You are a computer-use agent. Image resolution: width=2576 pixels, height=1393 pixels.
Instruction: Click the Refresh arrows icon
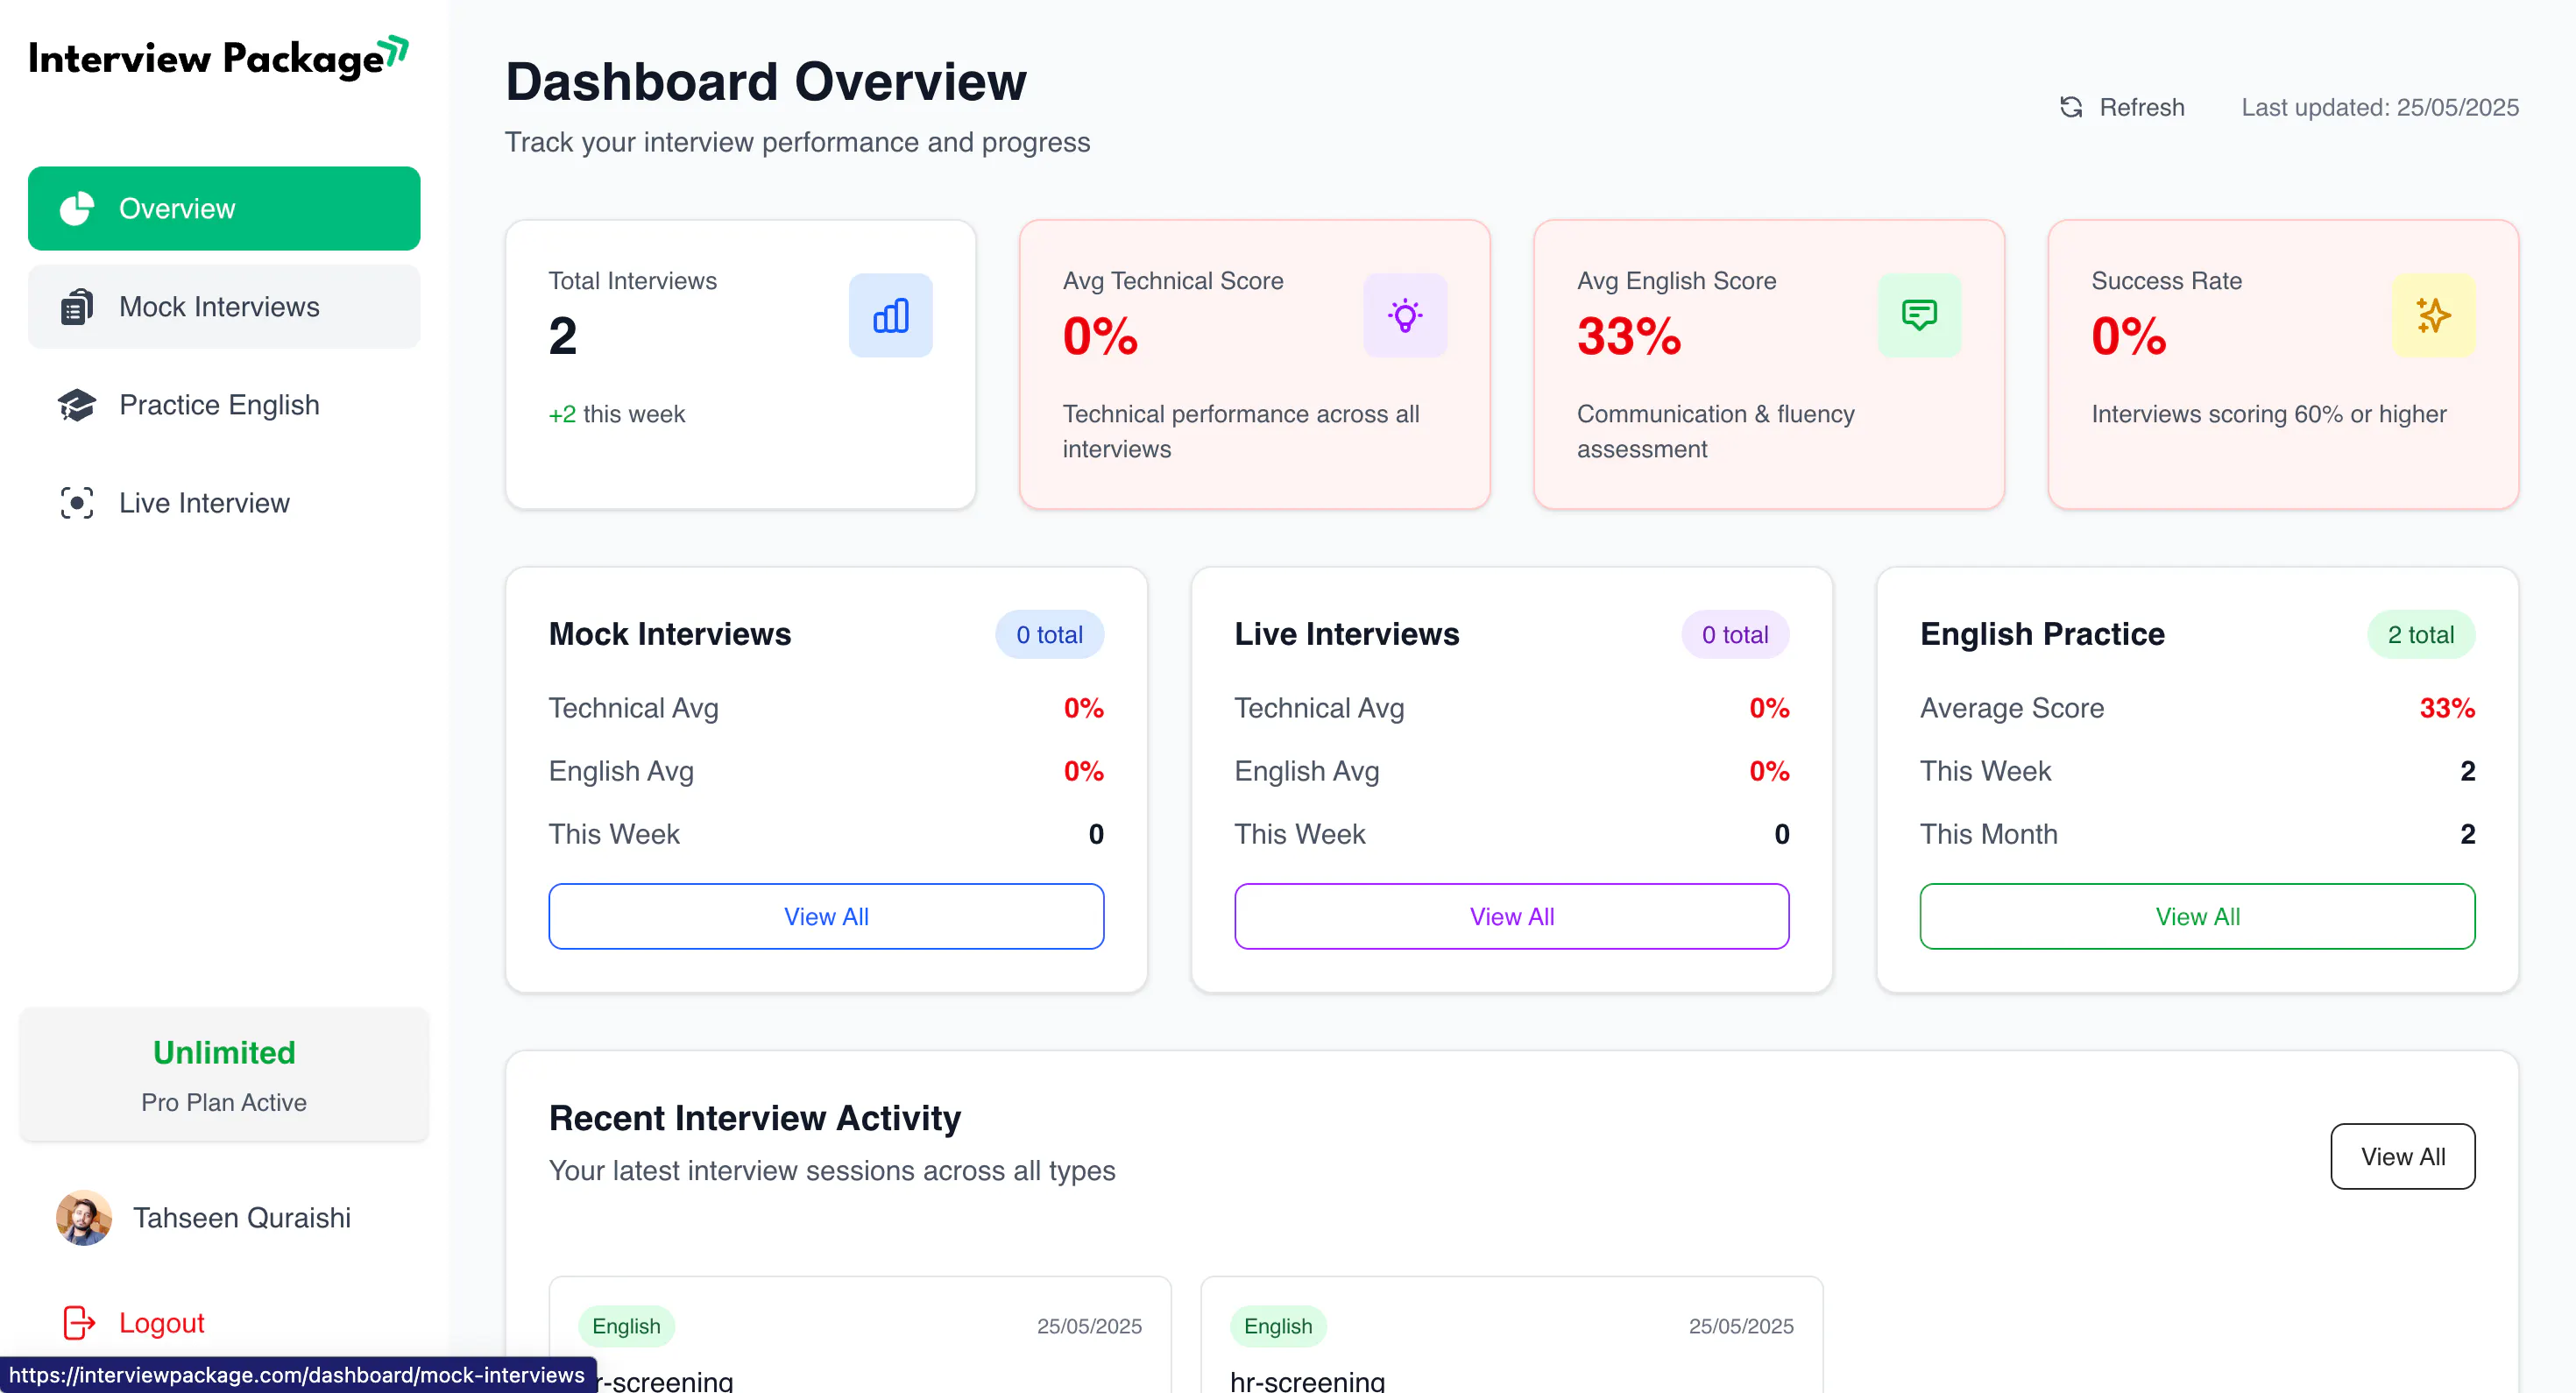tap(2071, 107)
